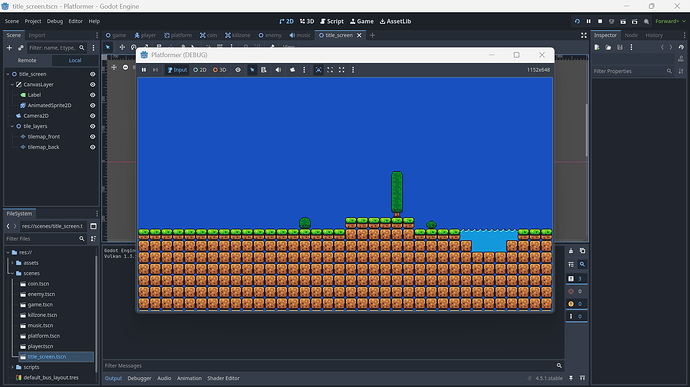Select enemy.tscn in the FileSystem
The height and width of the screenshot is (387, 690).
(41, 294)
